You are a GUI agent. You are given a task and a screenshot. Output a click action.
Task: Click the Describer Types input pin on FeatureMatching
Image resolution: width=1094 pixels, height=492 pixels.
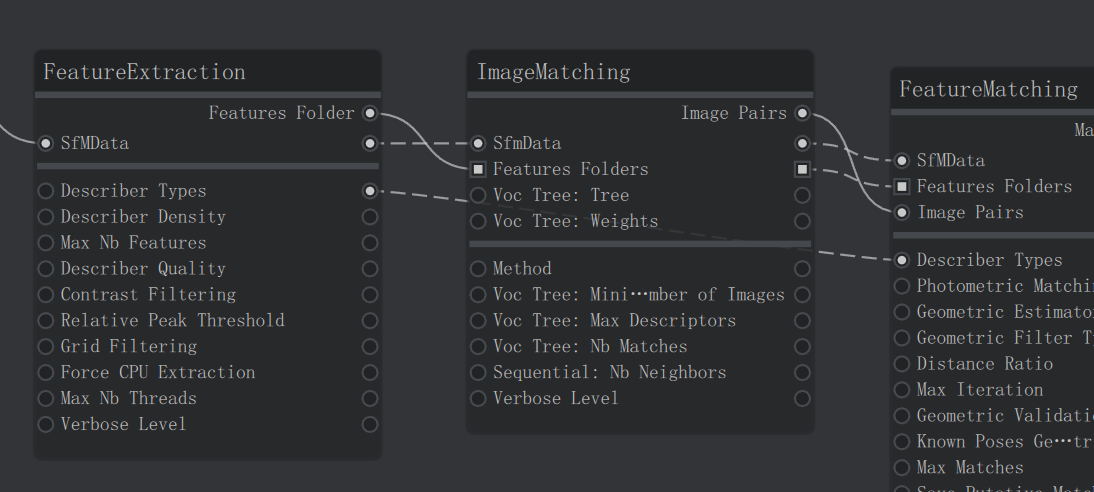902,260
